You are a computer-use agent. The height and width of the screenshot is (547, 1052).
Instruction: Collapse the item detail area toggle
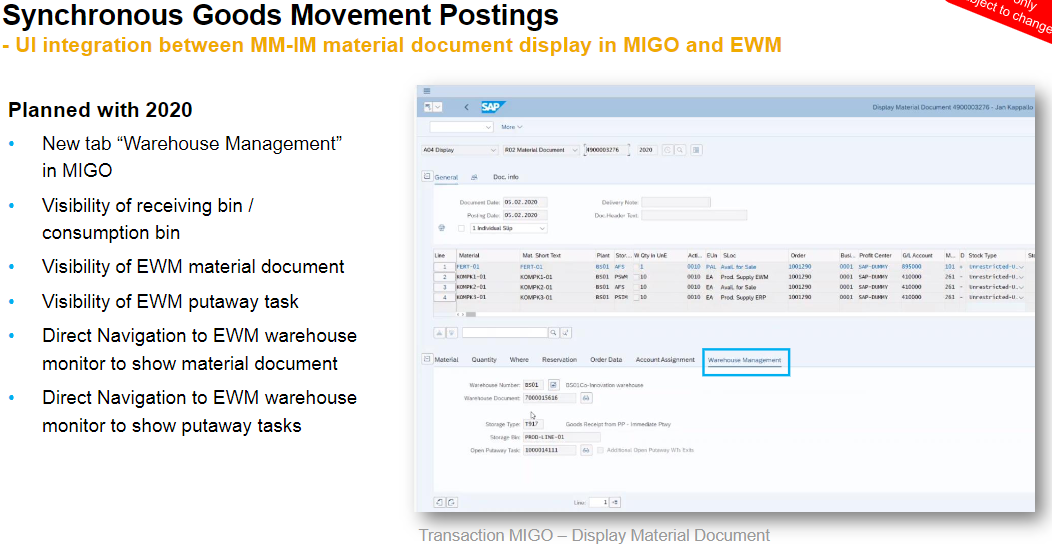pyautogui.click(x=427, y=359)
